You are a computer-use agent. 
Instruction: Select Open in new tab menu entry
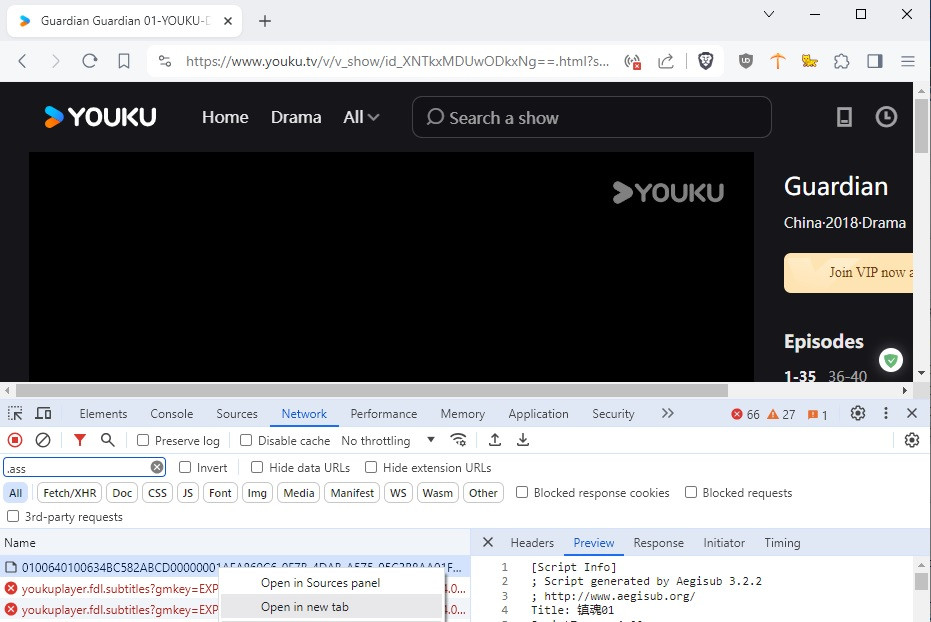(x=305, y=607)
